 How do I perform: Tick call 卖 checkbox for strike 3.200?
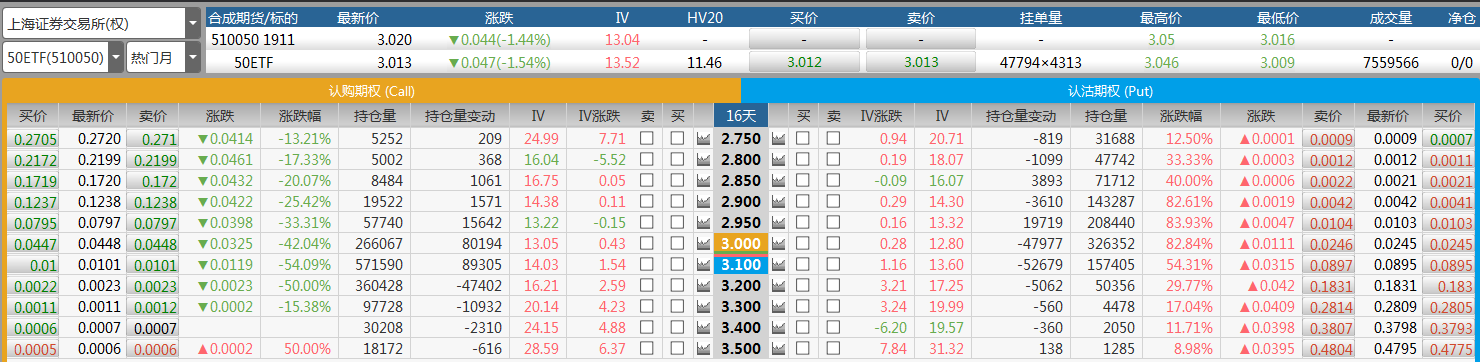tap(647, 285)
